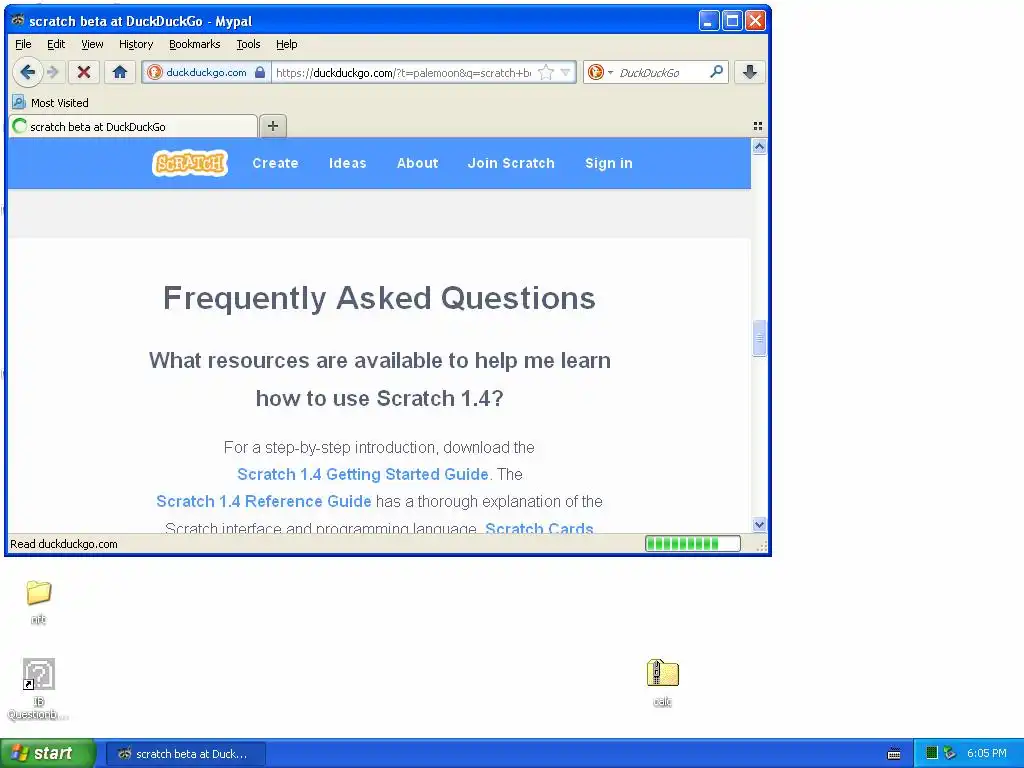
Task: Open the Windows Start button
Action: pos(47,754)
